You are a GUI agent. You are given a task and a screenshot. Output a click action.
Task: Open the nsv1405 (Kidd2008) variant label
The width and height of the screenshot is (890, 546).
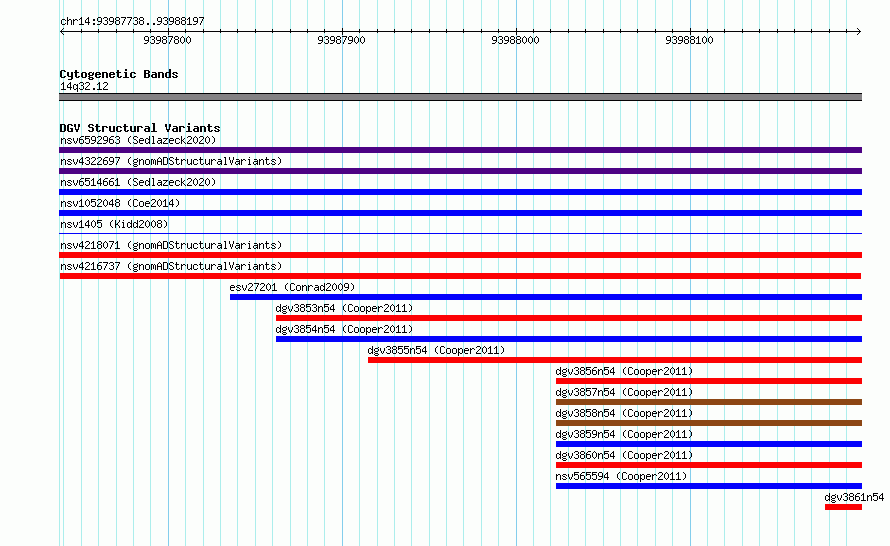click(x=114, y=224)
